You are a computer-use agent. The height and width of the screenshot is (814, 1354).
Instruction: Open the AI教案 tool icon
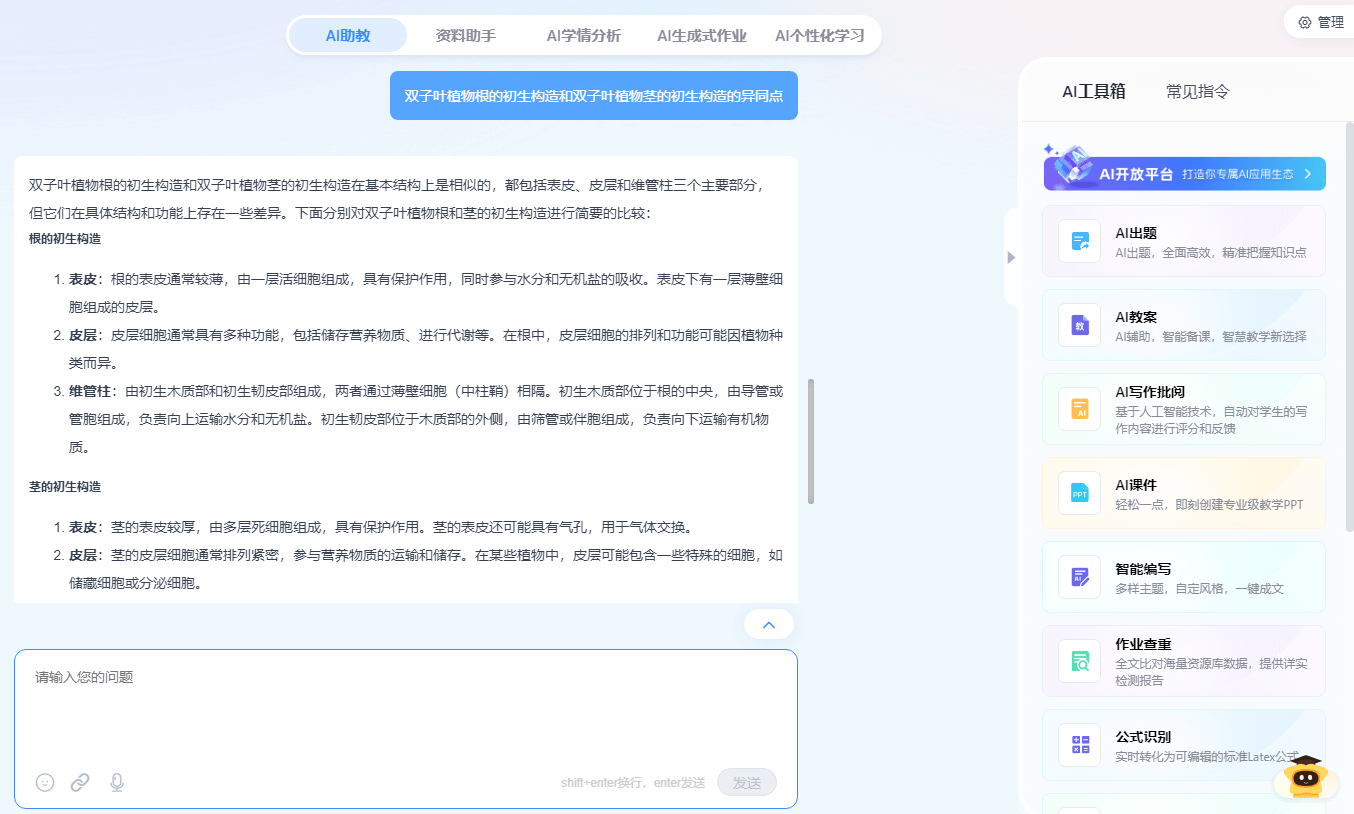coord(1079,325)
